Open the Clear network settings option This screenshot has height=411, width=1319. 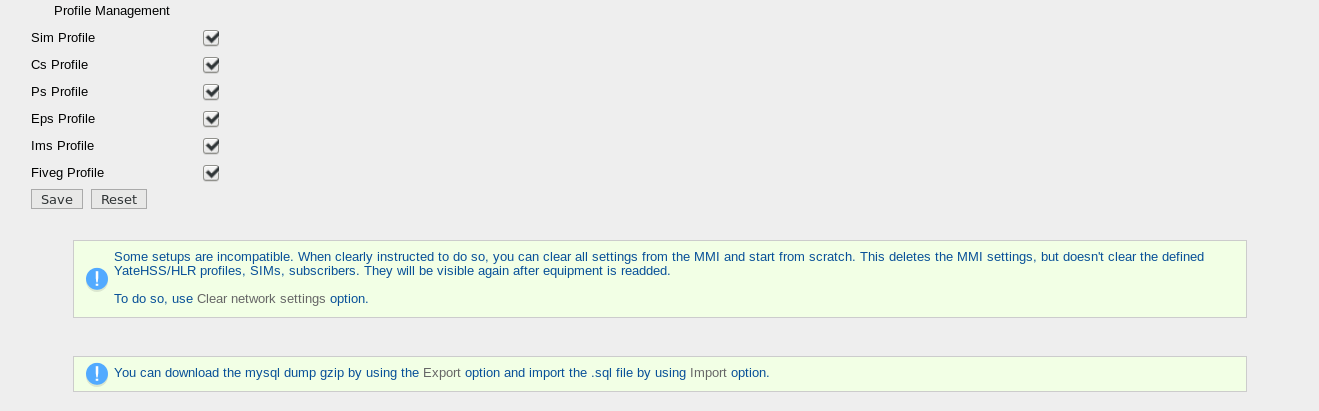(x=261, y=298)
